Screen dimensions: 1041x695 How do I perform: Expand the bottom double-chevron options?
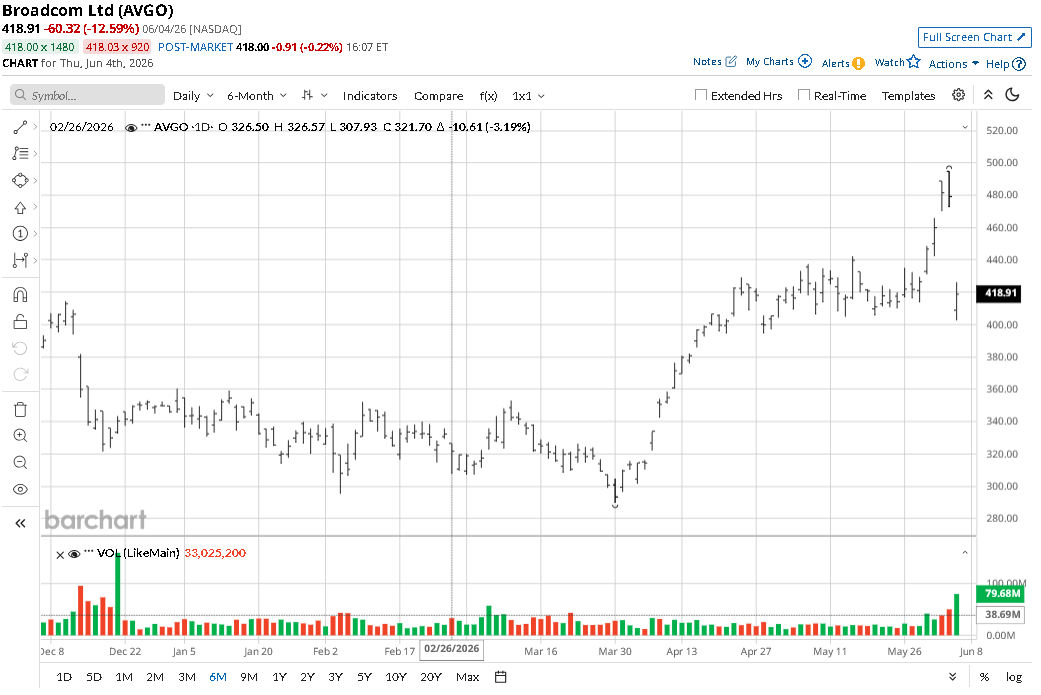952,677
